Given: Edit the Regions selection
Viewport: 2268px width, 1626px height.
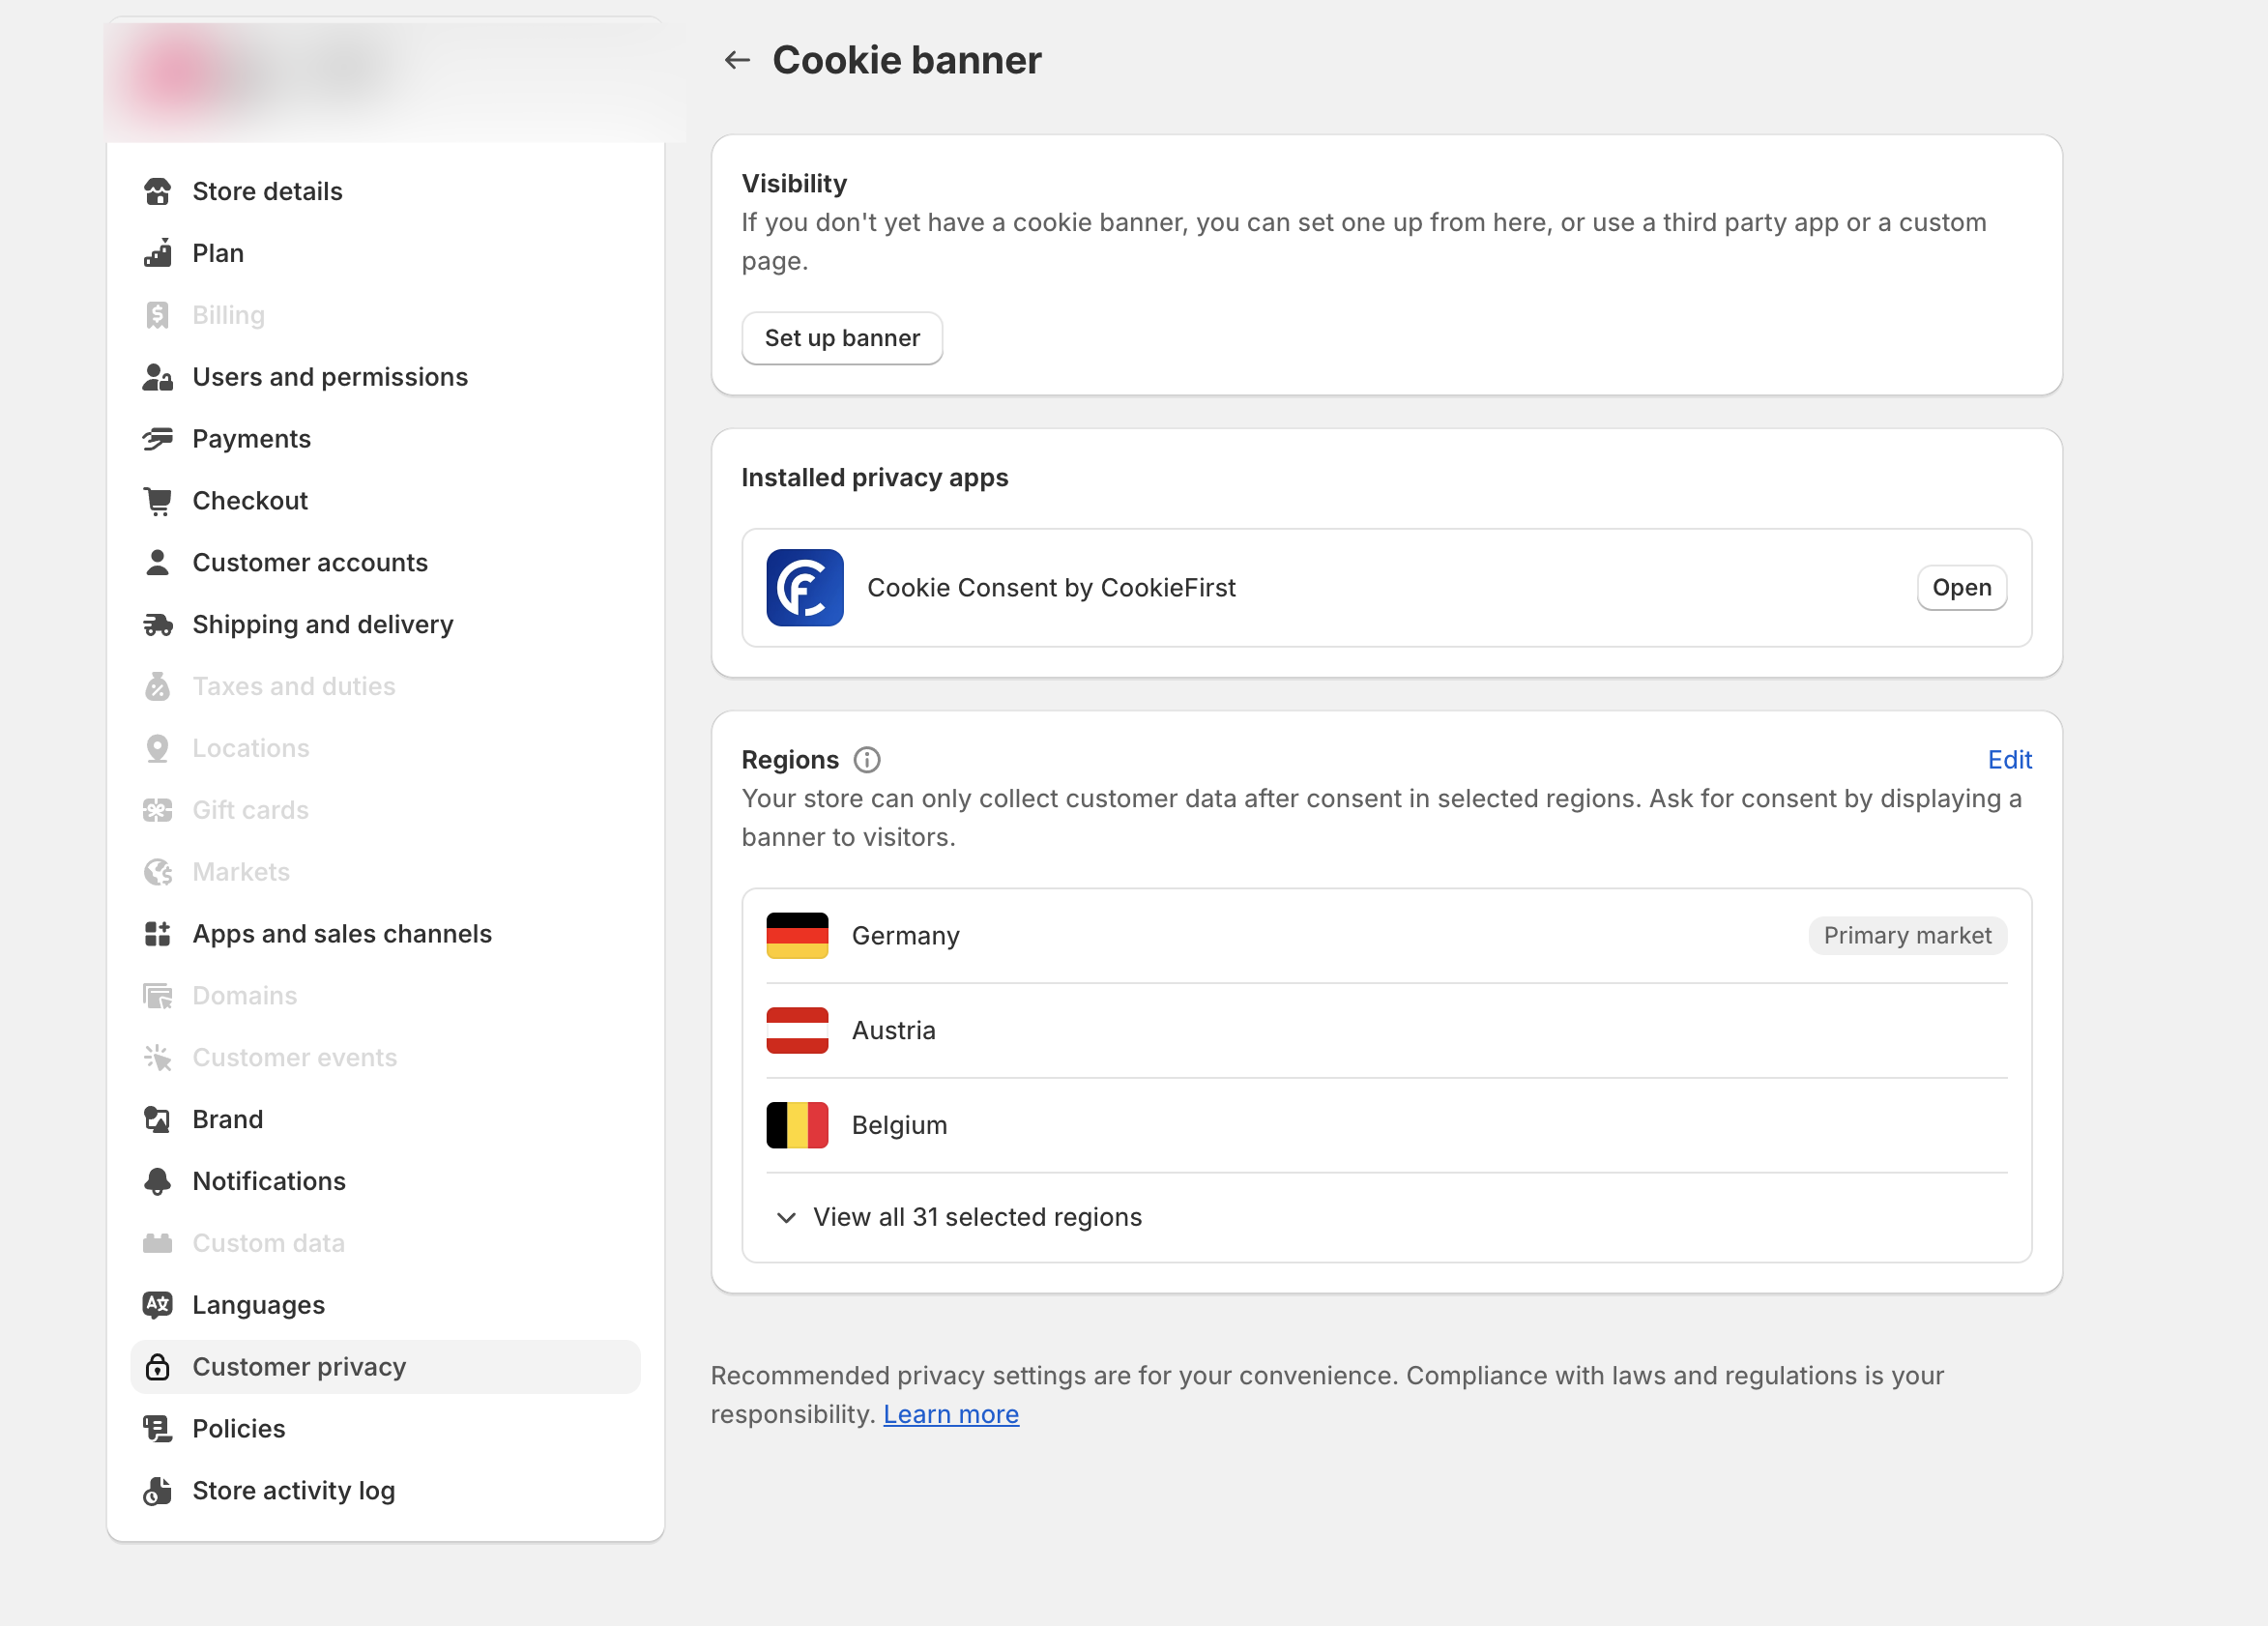Looking at the screenshot, I should [2010, 760].
